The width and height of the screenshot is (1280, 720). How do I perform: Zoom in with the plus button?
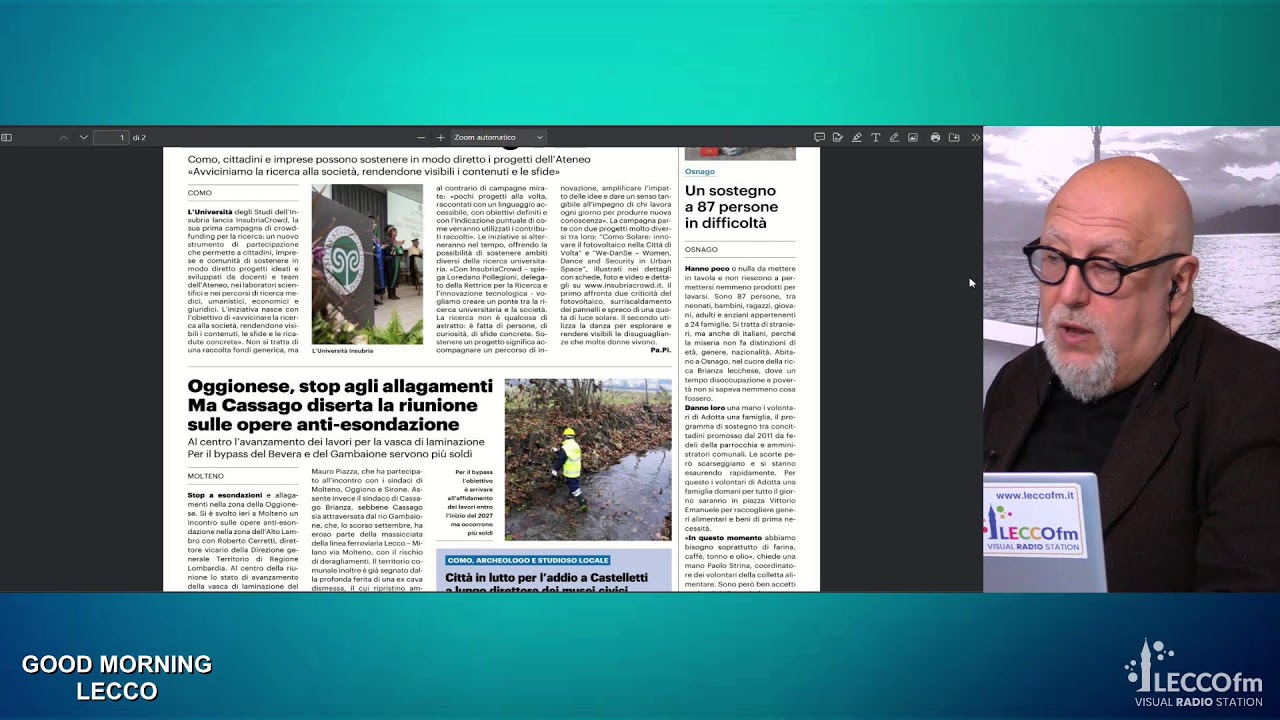pyautogui.click(x=440, y=137)
